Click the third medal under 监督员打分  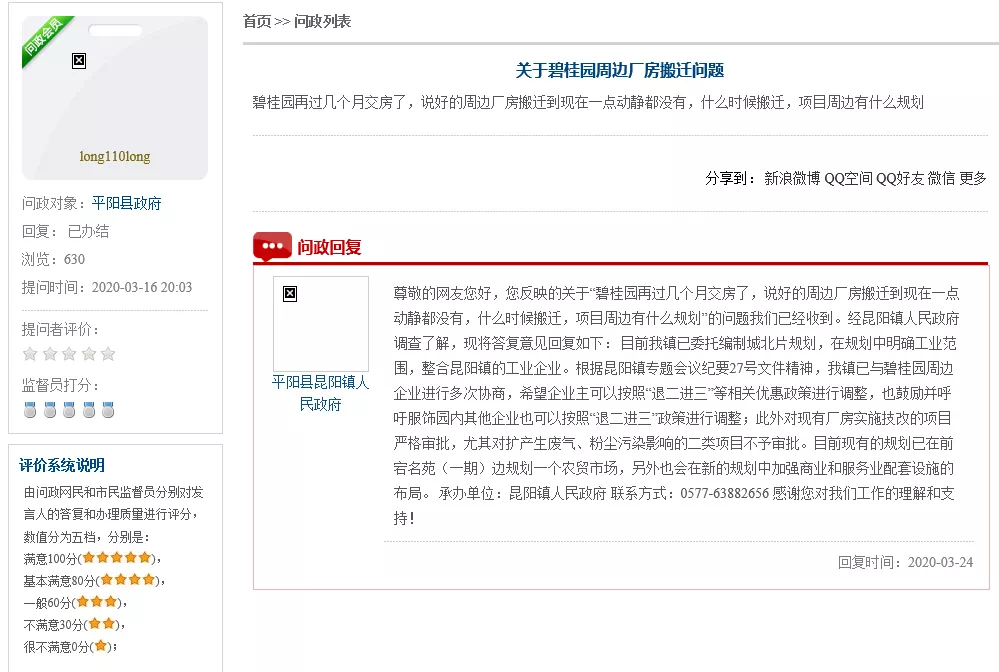tap(69, 410)
